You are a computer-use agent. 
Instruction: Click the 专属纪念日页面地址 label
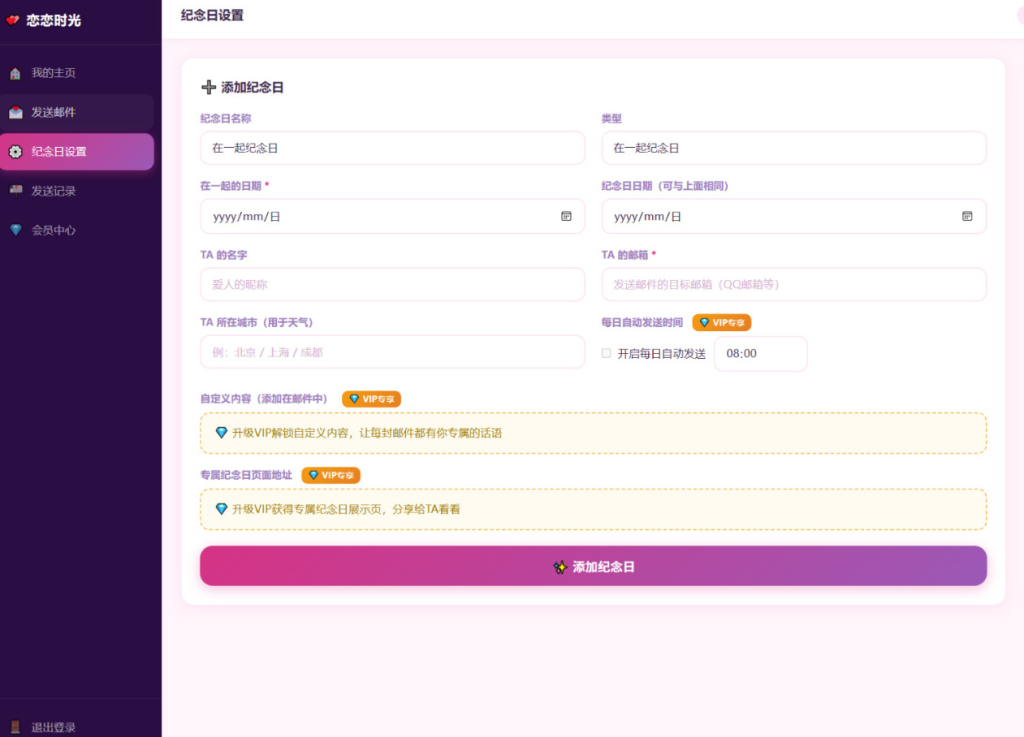pyautogui.click(x=246, y=475)
